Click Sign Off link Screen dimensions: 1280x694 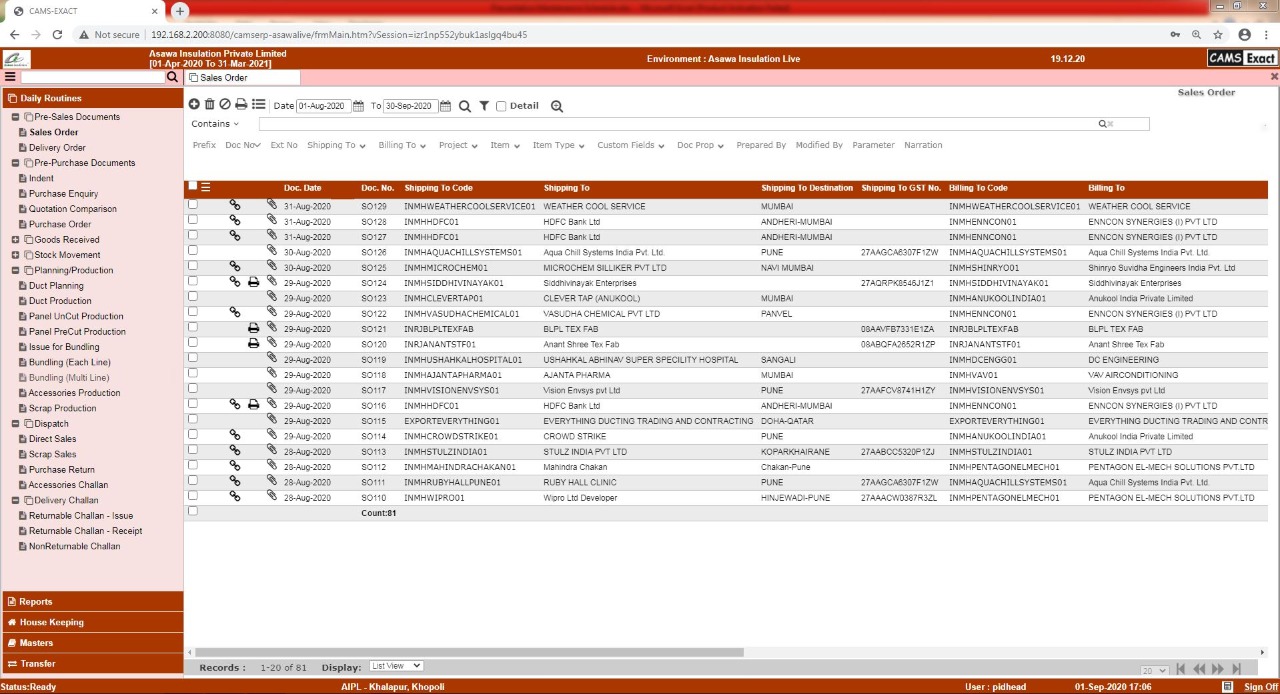[1261, 687]
